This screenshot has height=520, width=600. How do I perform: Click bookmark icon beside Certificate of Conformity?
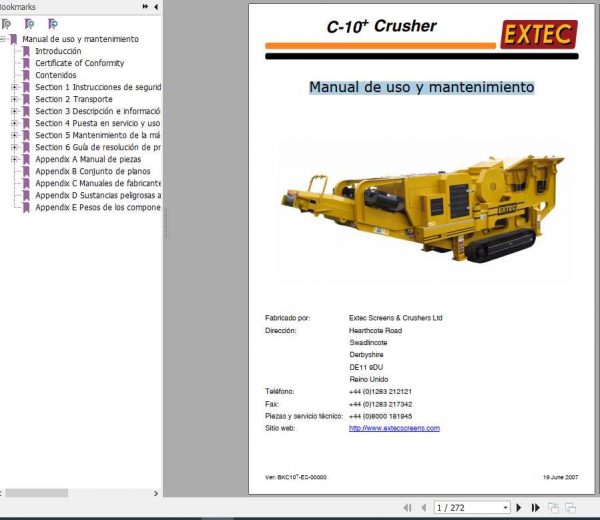(26, 63)
